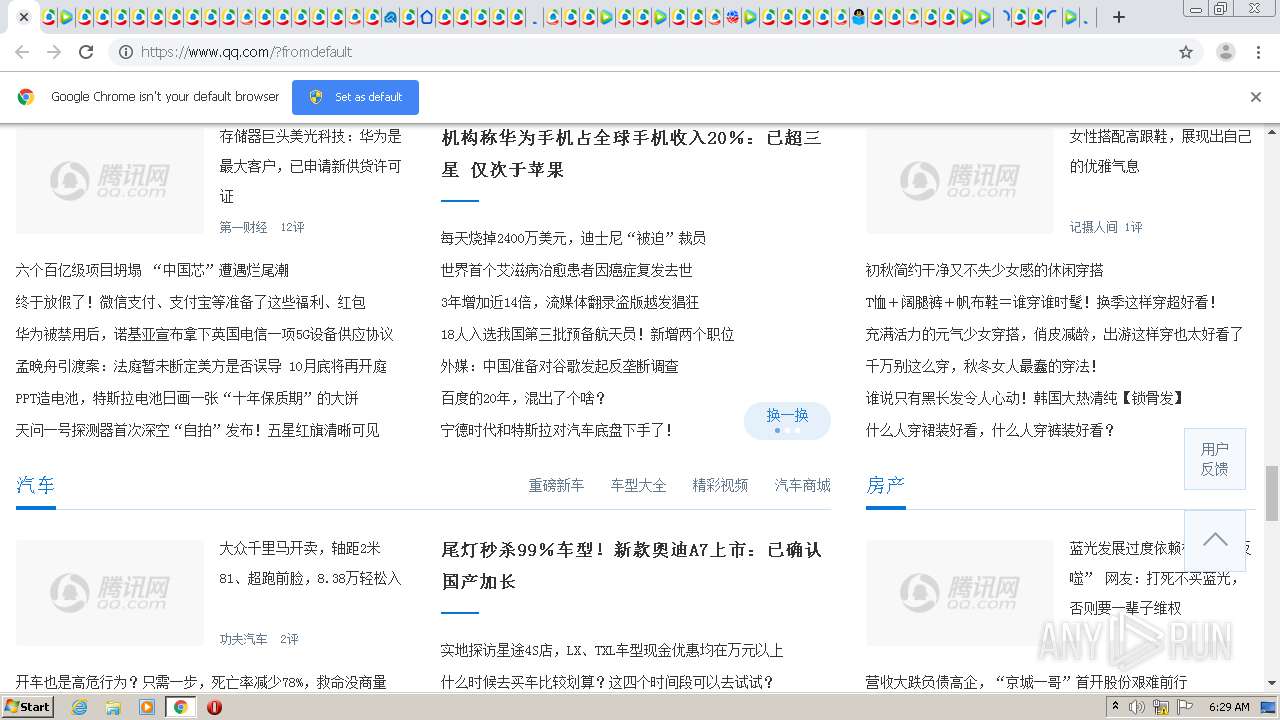The height and width of the screenshot is (720, 1280).
Task: Open 六个百亿级项目坍塌 article
Action: tap(152, 270)
